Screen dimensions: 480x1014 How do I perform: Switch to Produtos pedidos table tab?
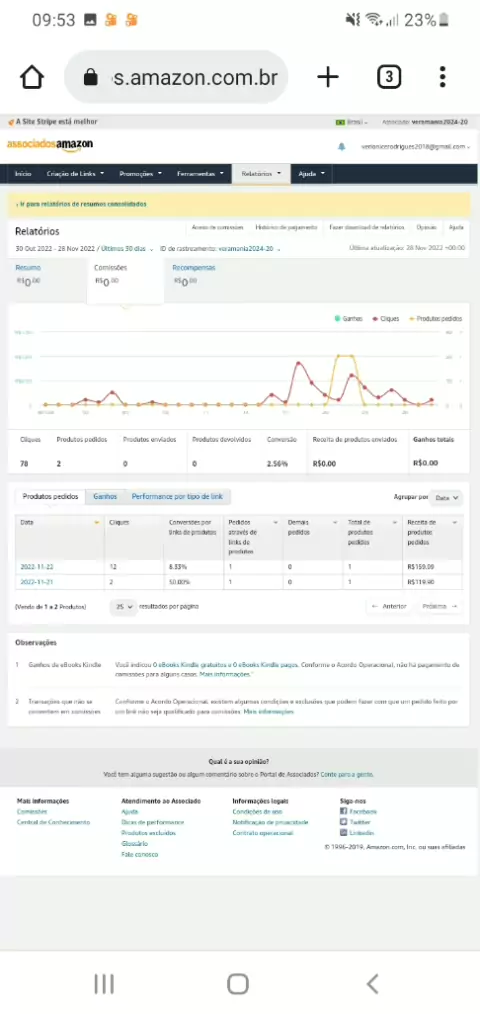click(x=50, y=497)
